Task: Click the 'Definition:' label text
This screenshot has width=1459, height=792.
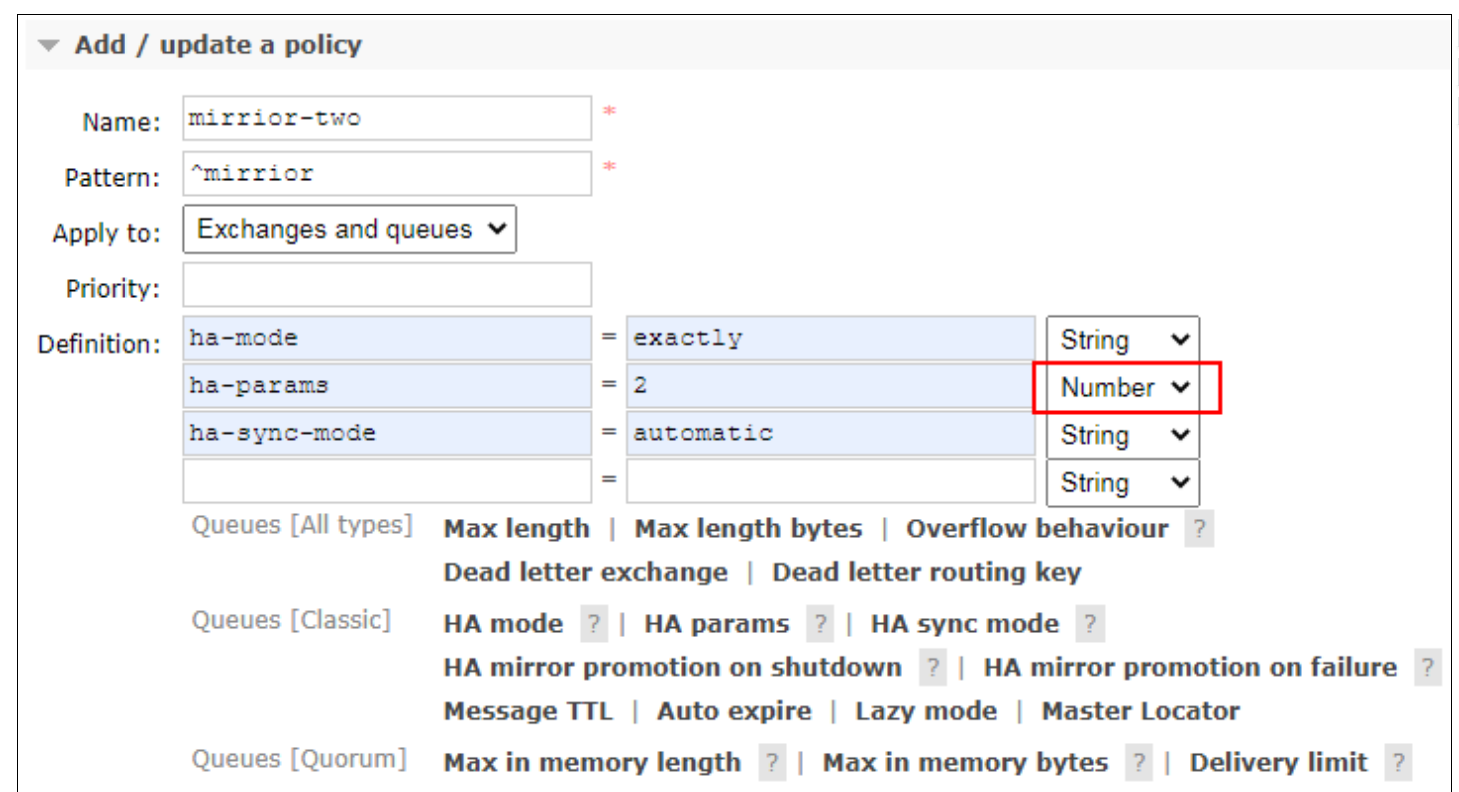Action: [x=99, y=344]
